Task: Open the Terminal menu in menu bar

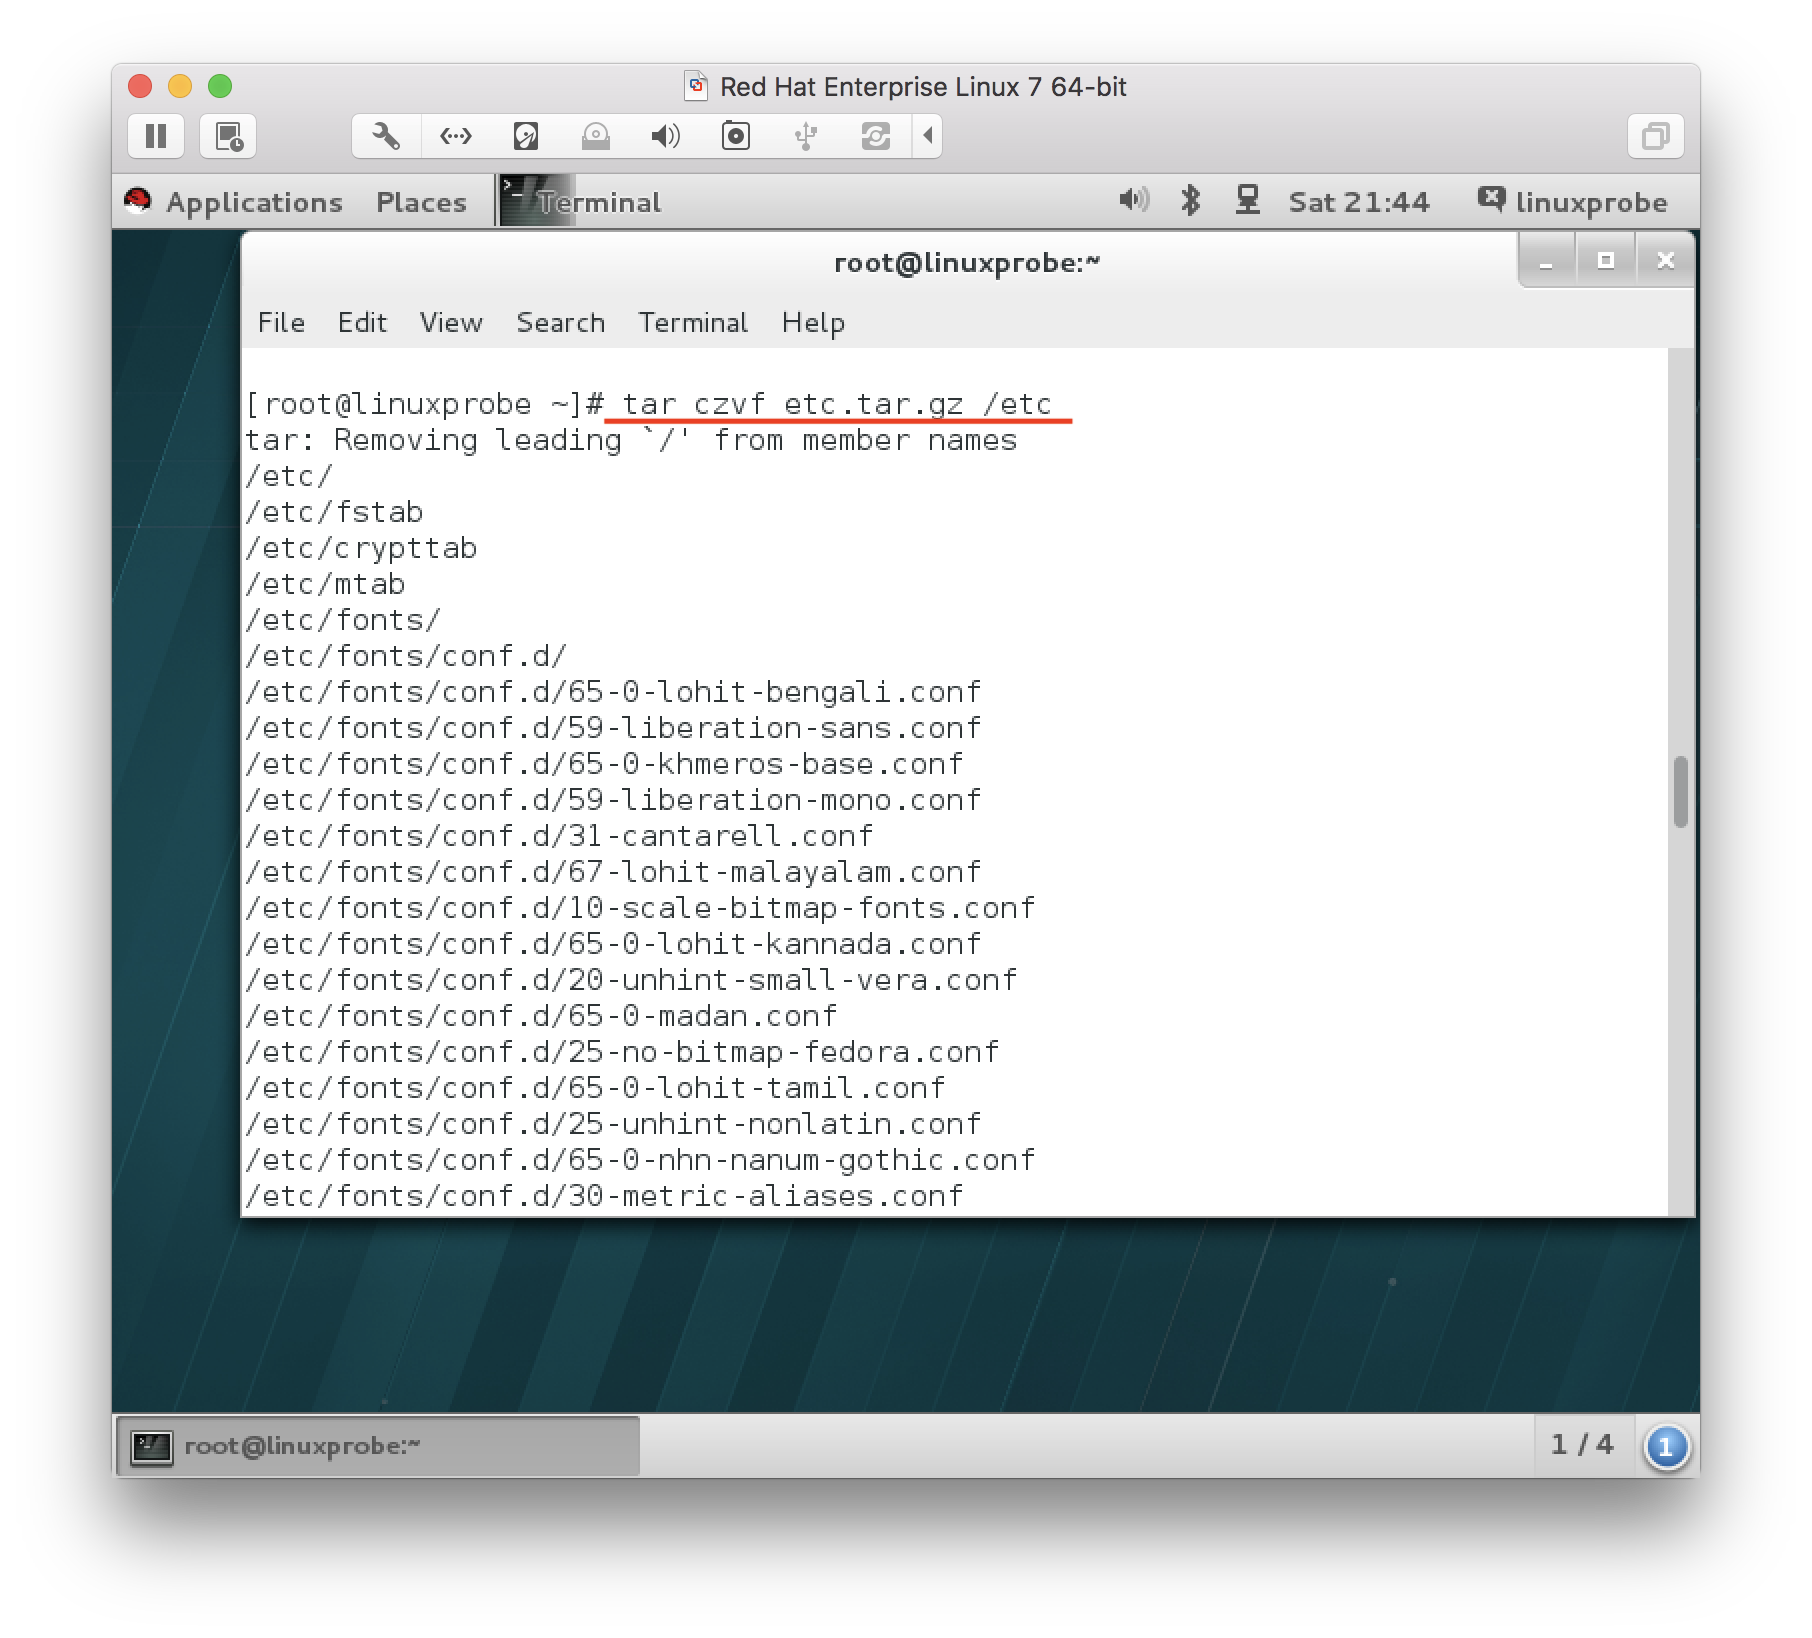Action: tap(693, 323)
